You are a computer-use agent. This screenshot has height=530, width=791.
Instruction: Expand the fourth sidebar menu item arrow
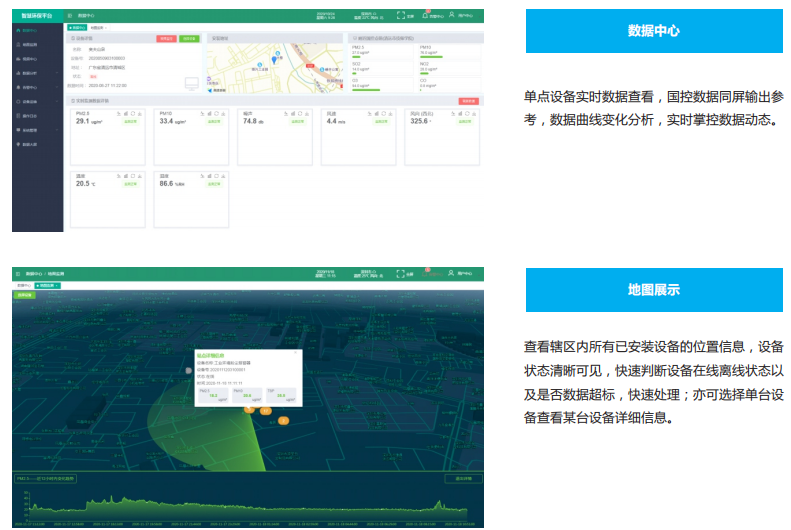(x=58, y=73)
